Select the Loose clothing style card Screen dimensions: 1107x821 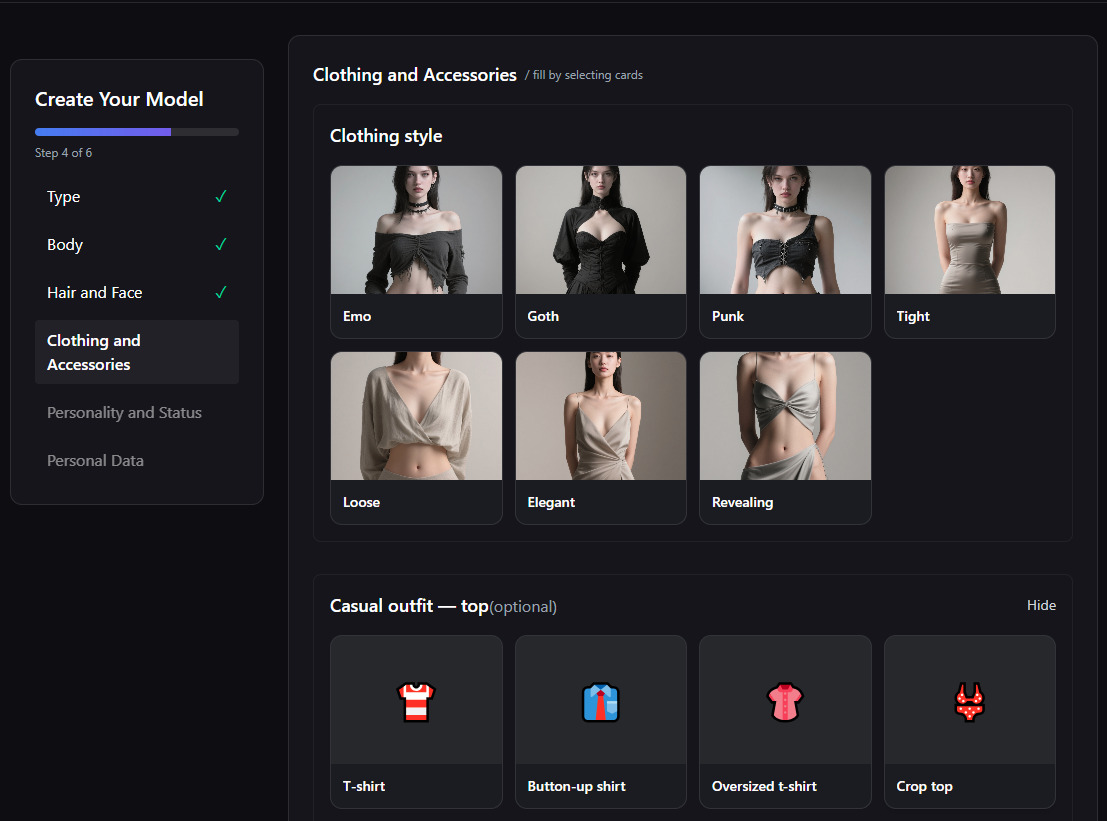click(416, 436)
